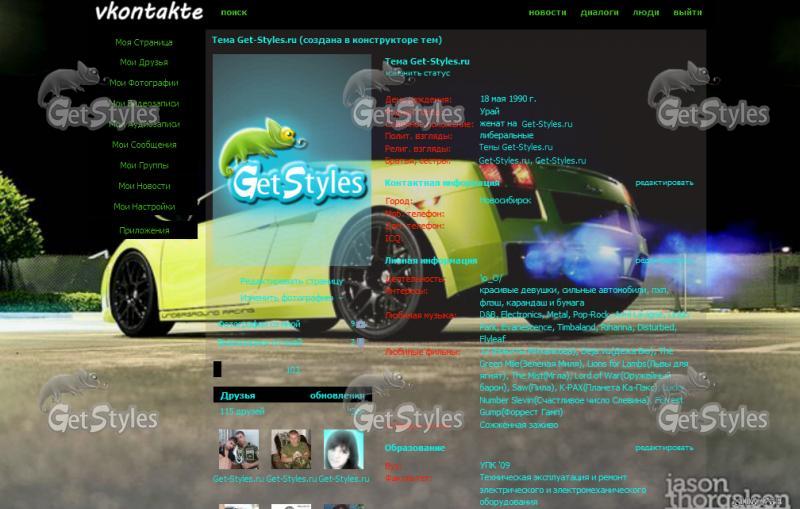Click редактировать for Образование
The height and width of the screenshot is (509, 800).
pos(664,448)
